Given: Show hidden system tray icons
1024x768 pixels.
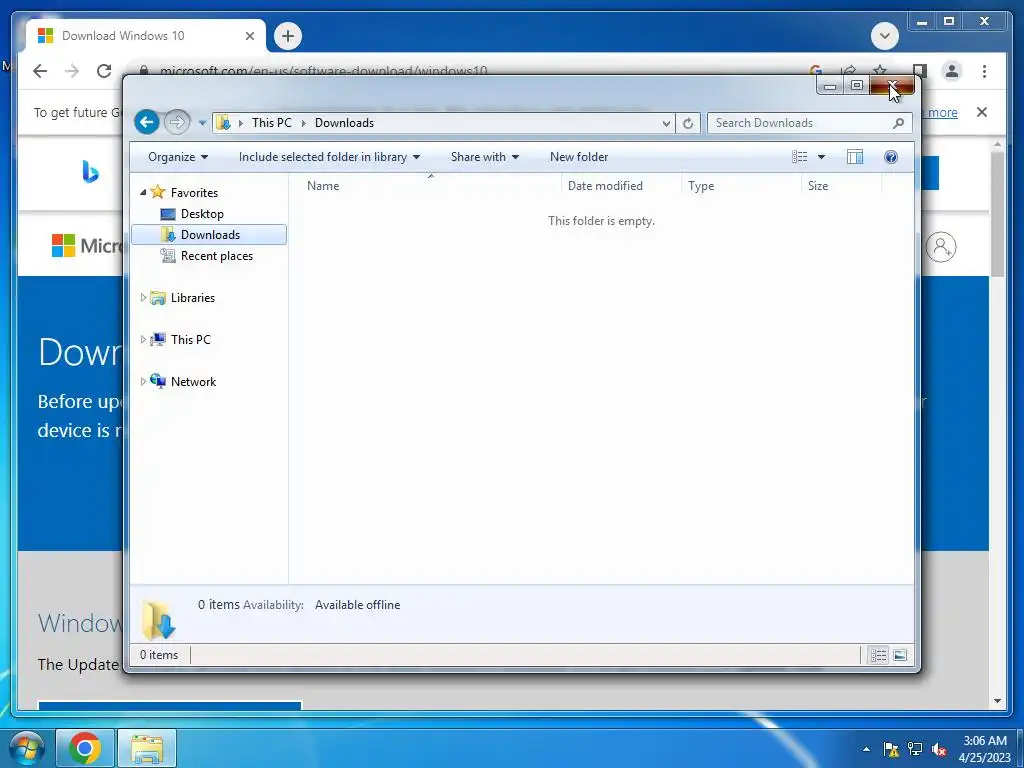Looking at the screenshot, I should (x=866, y=749).
